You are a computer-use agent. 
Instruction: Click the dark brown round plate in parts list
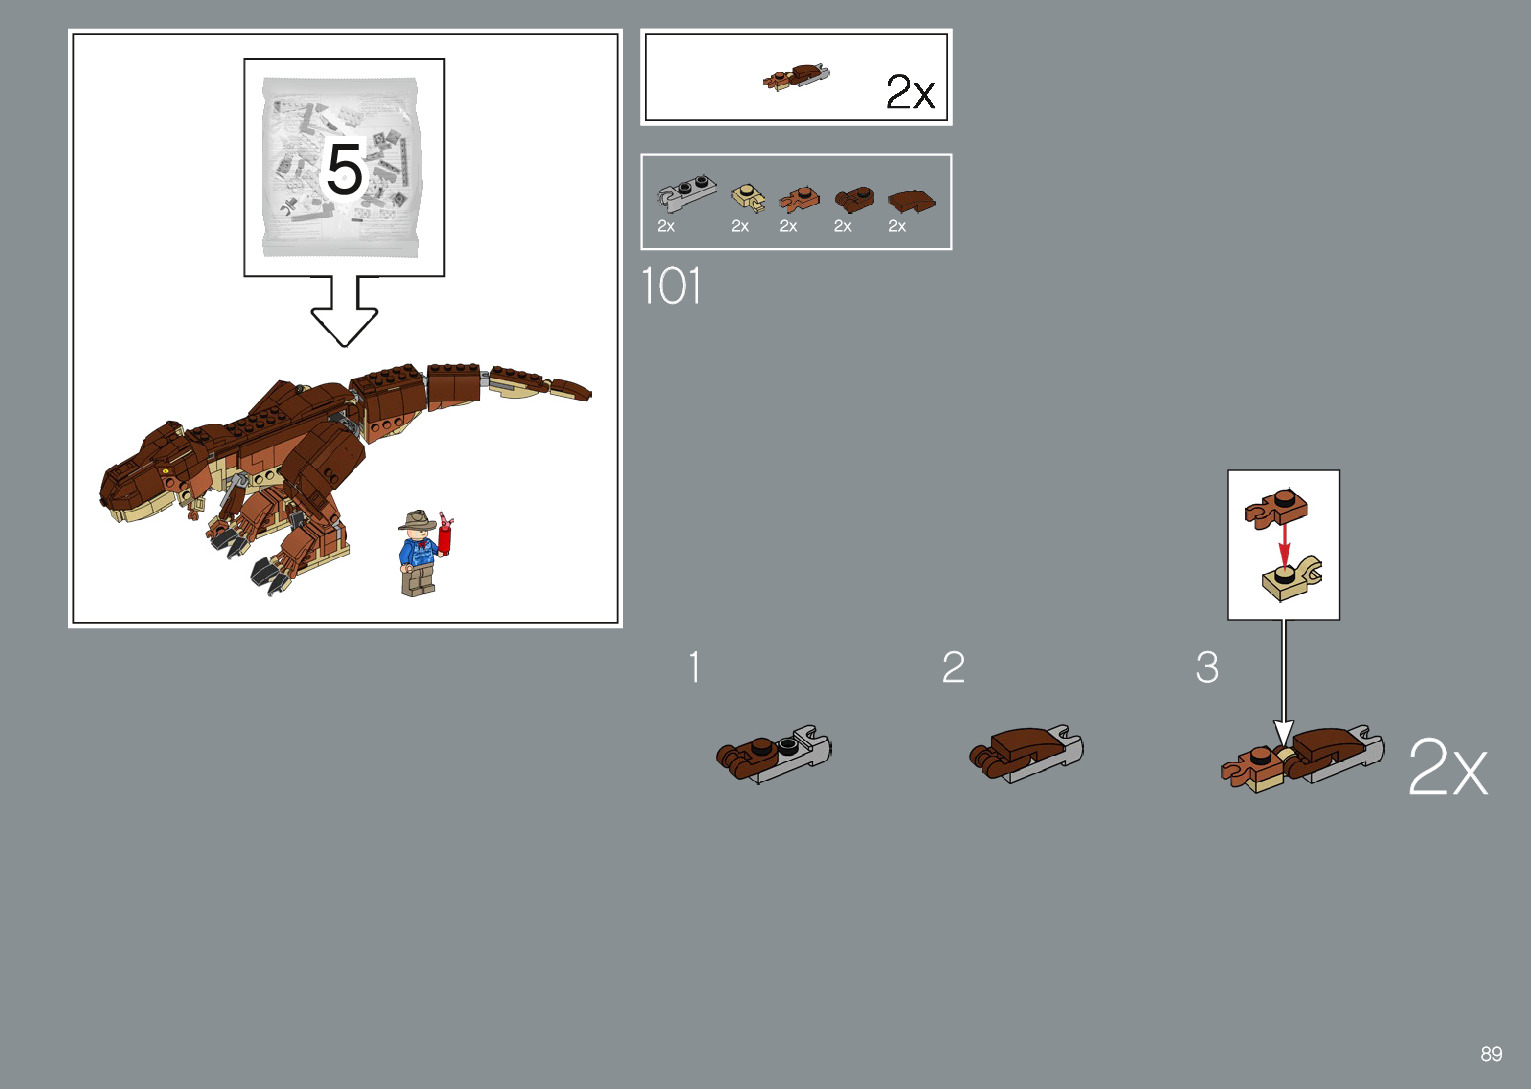[x=853, y=200]
